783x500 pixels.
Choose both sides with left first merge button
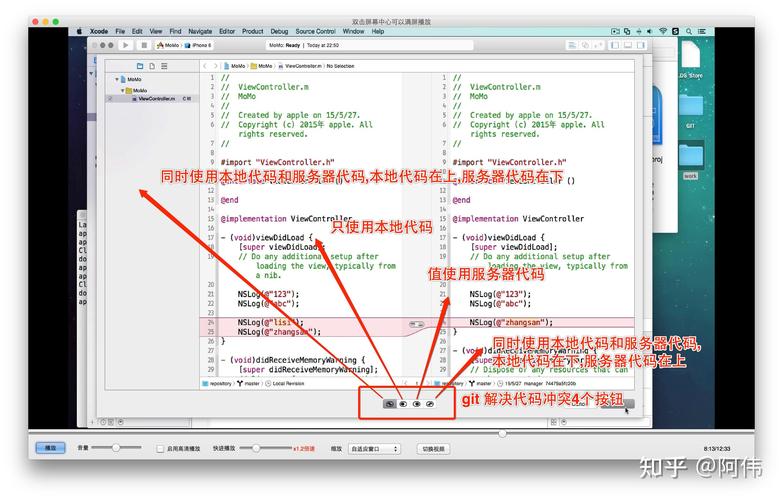coord(390,404)
